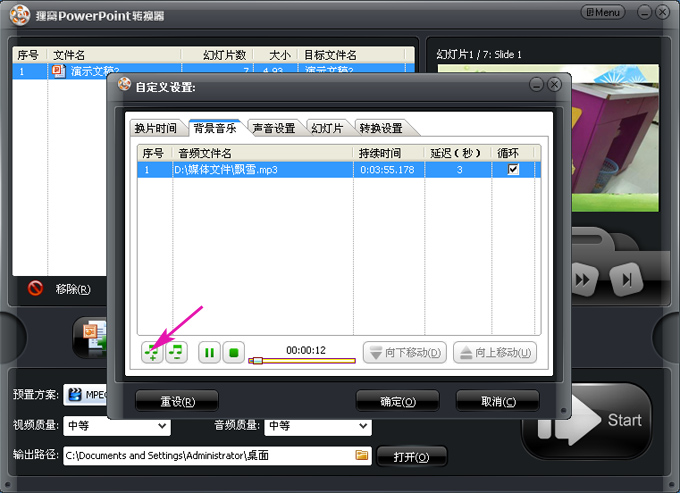
Task: Close the 自定义设置 dialog
Action: [x=554, y=85]
